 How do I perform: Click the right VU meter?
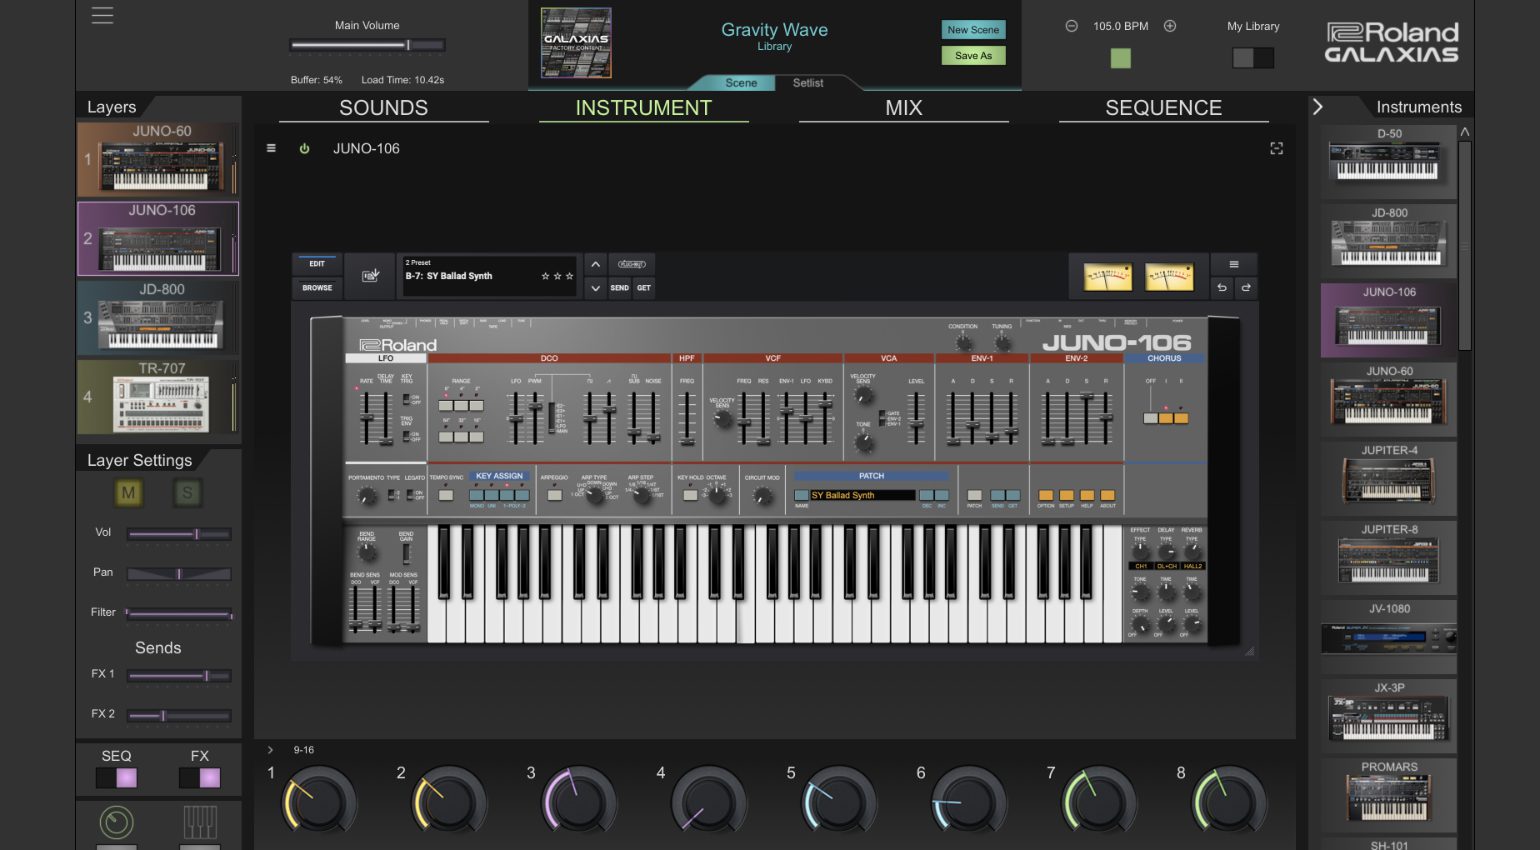1169,276
